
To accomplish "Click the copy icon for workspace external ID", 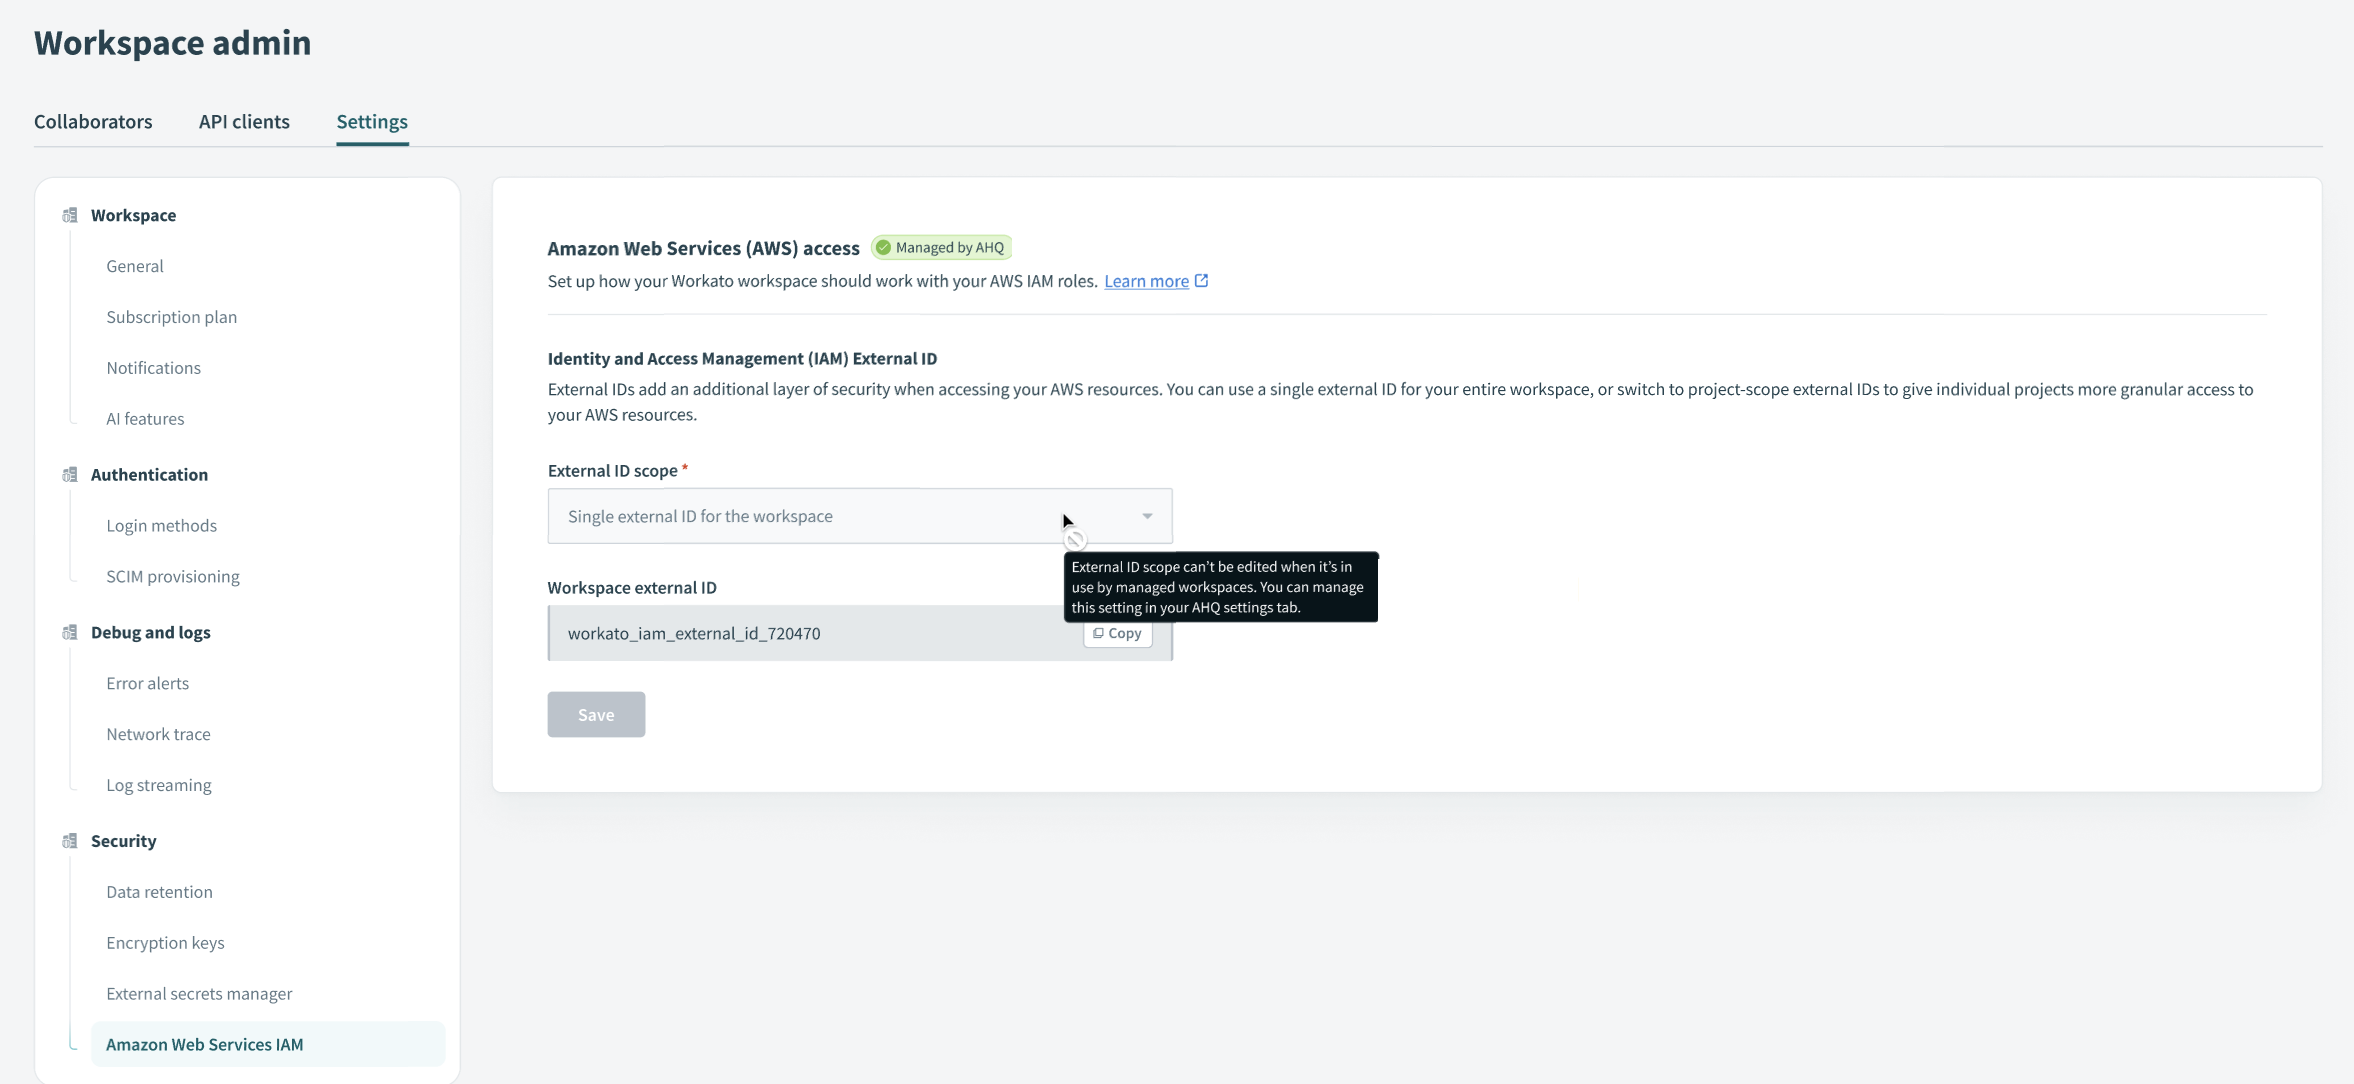I will pos(1098,633).
